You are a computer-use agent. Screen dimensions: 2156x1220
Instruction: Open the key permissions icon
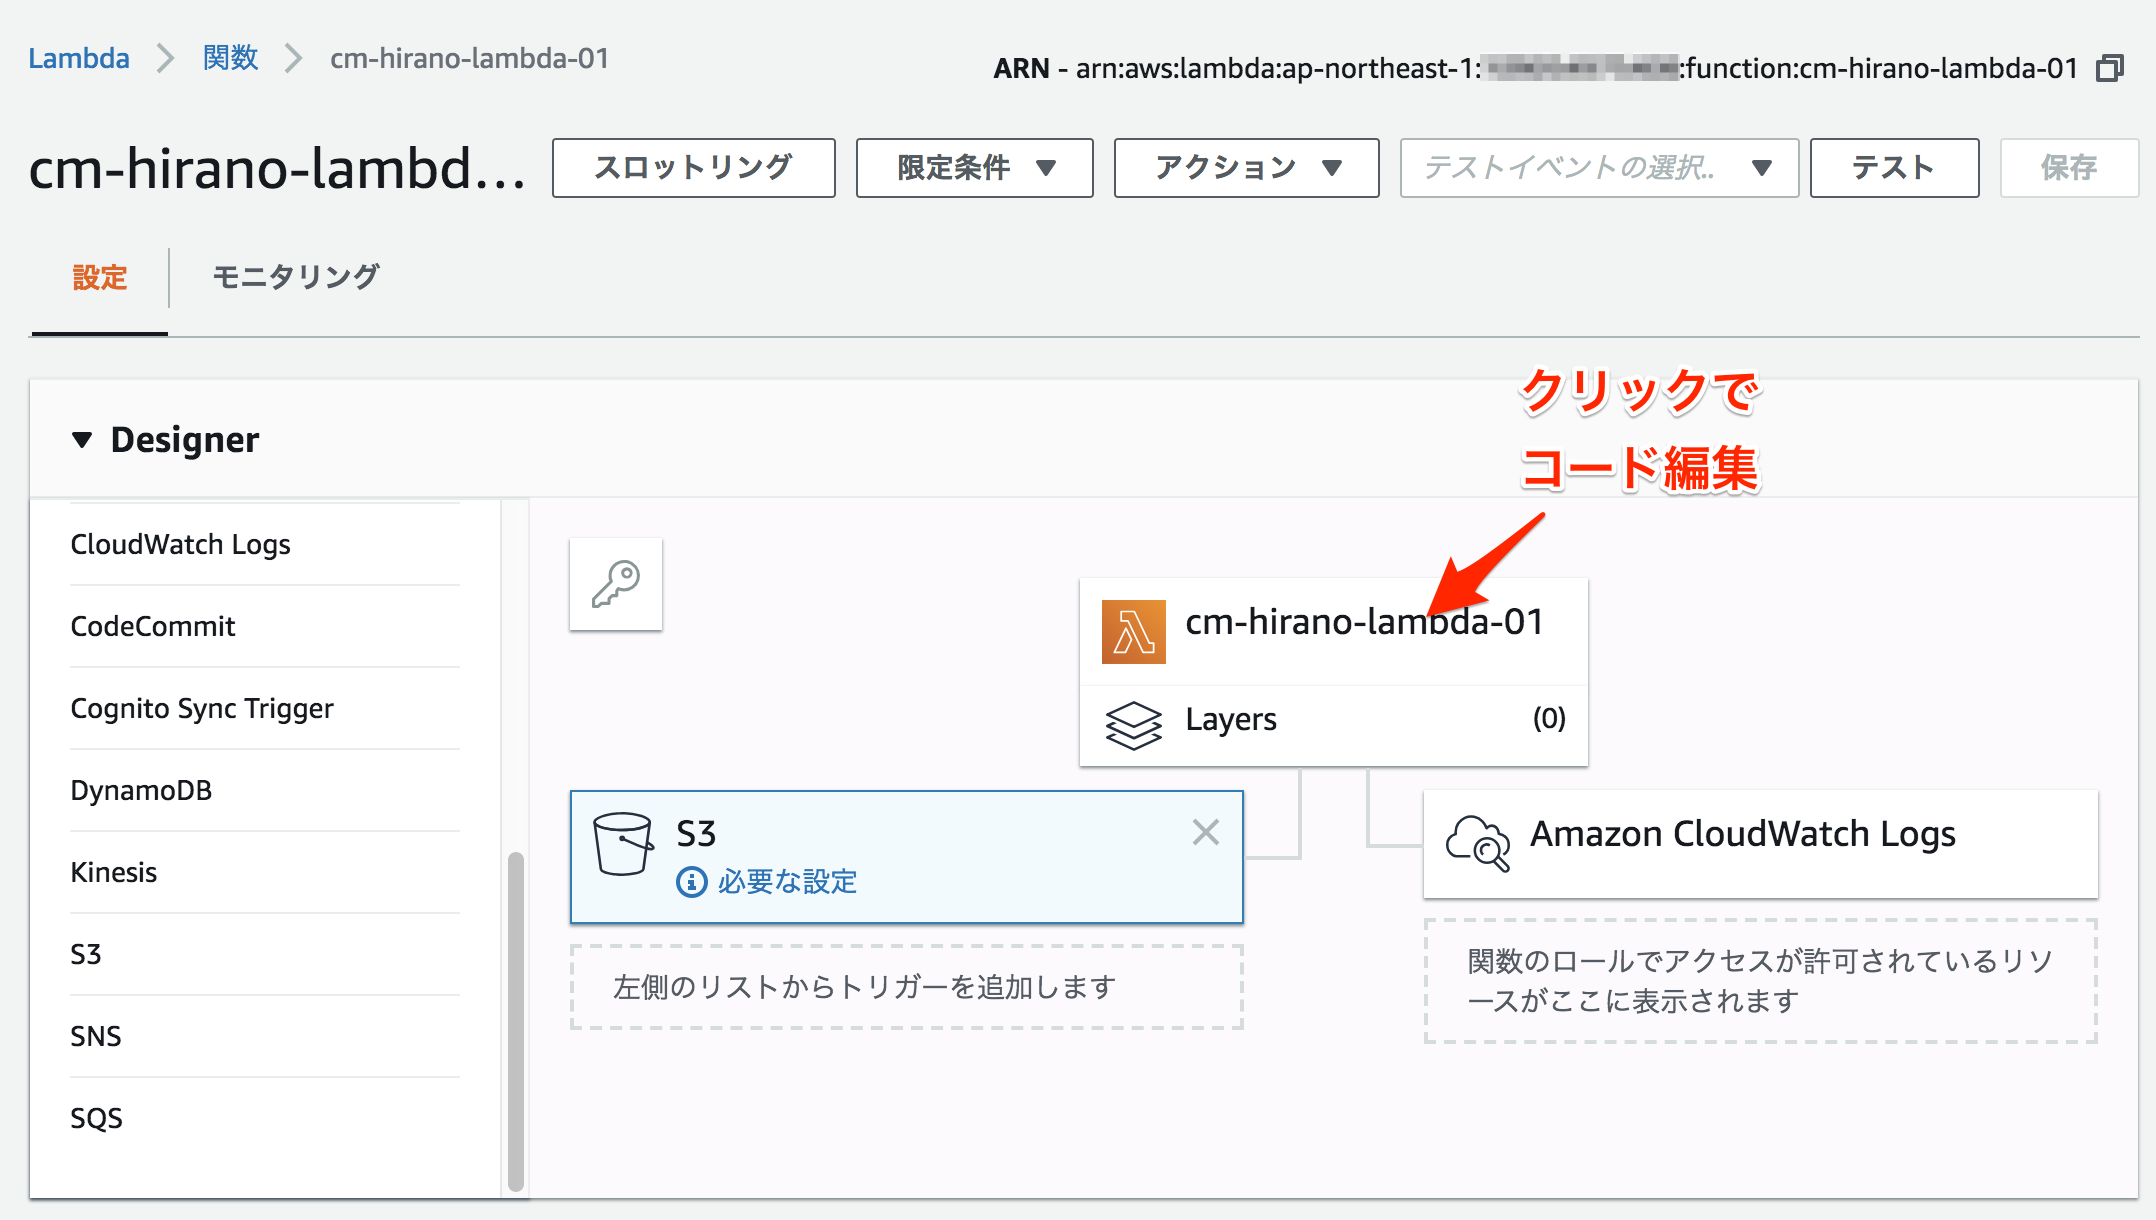[x=616, y=584]
